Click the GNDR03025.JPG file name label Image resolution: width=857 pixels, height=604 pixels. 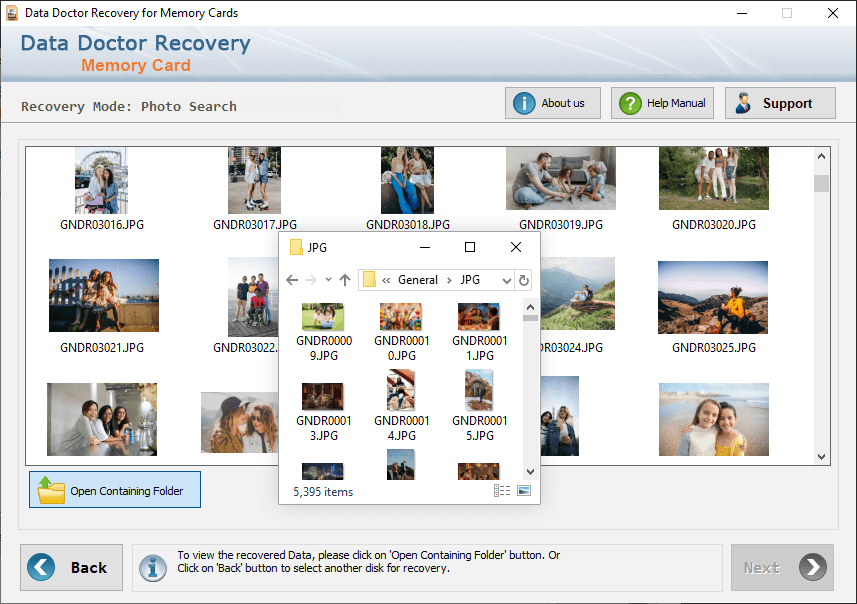point(714,348)
